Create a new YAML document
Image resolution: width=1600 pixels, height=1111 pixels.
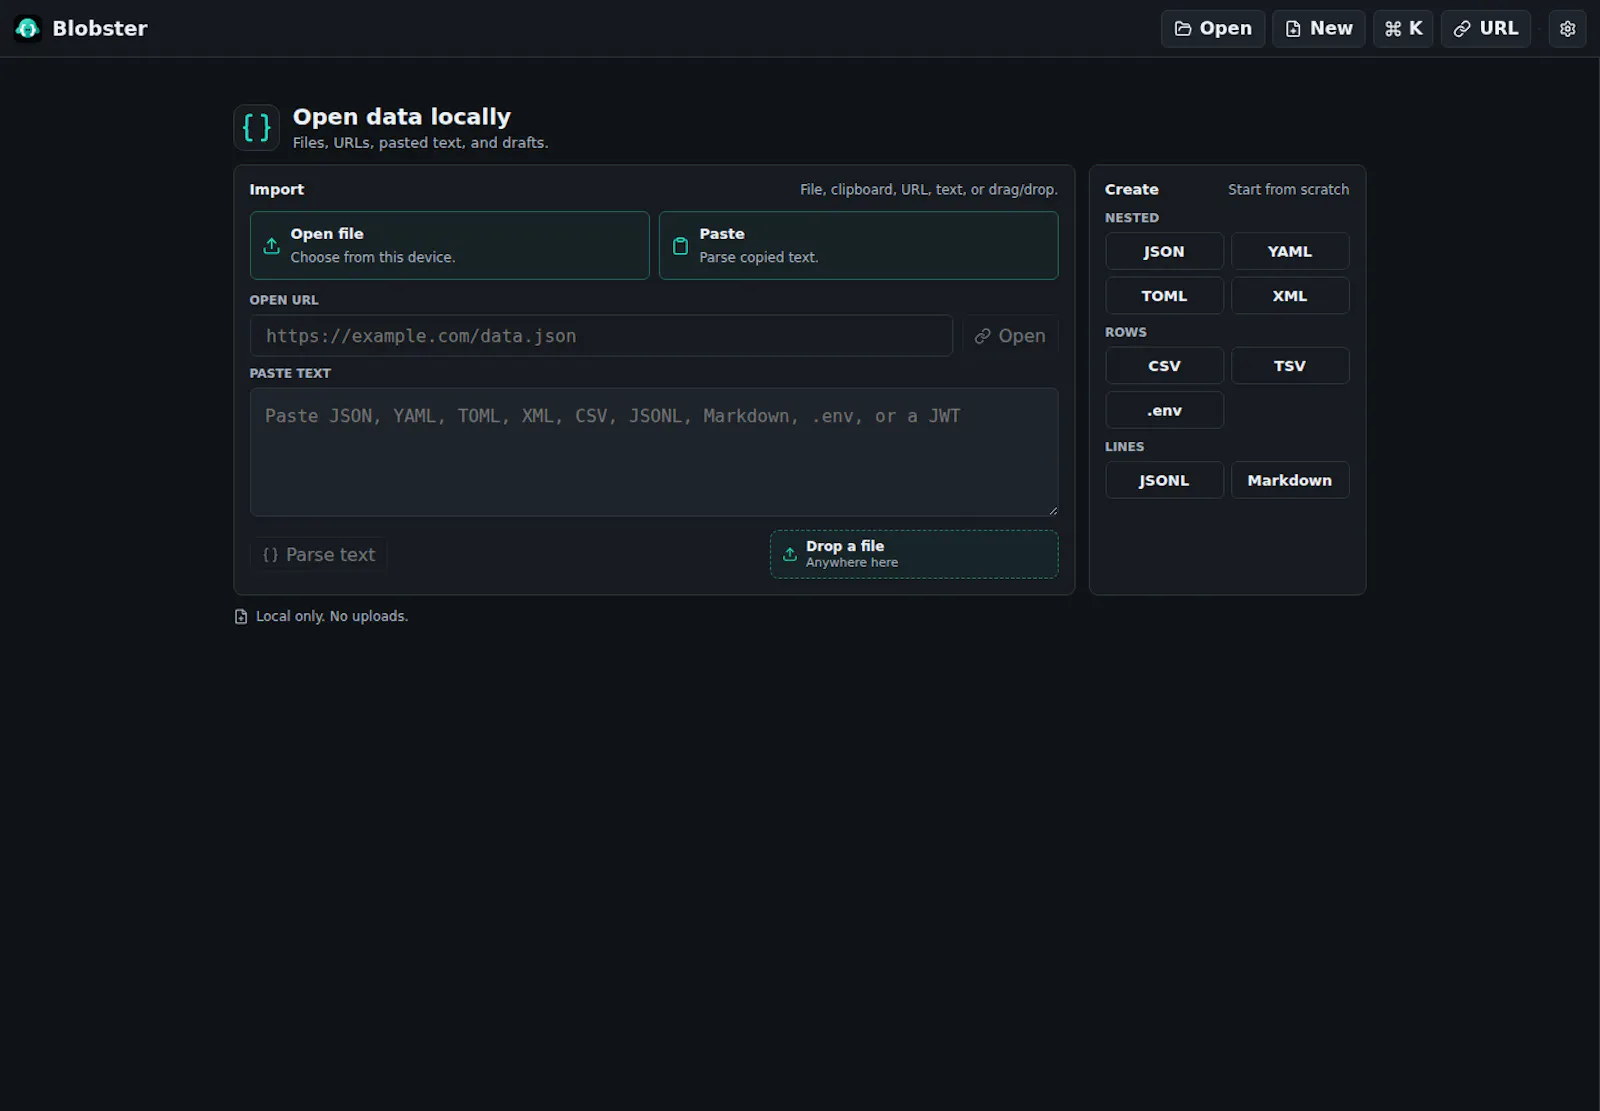click(x=1290, y=251)
